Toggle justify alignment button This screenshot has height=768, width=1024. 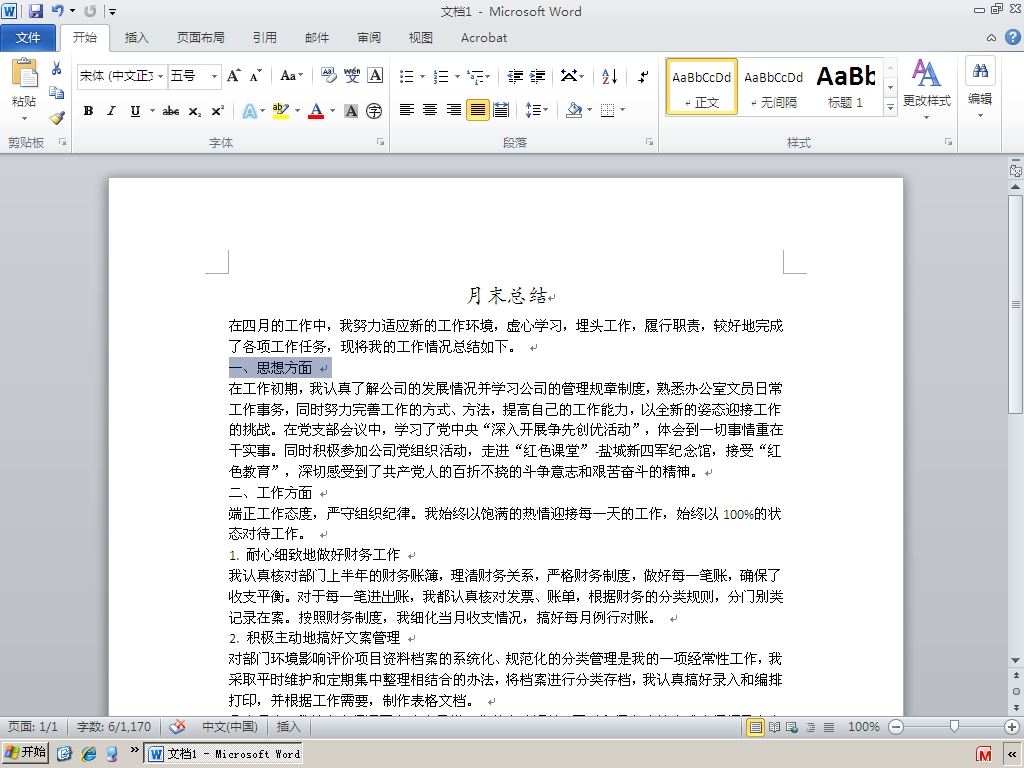point(478,110)
